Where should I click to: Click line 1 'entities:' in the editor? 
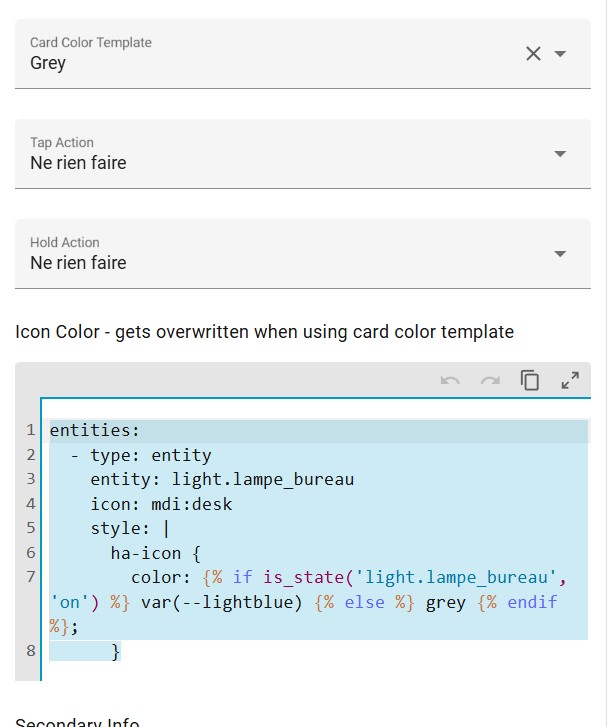click(x=96, y=431)
